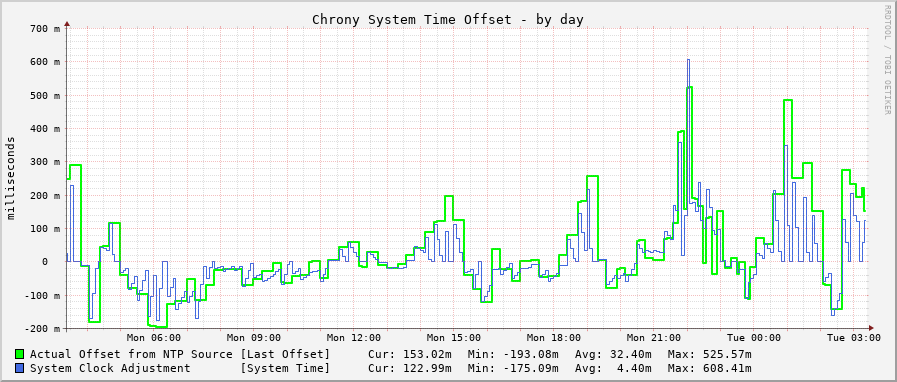
Task: Click the Cur: 122.99m value
Action: [410, 368]
